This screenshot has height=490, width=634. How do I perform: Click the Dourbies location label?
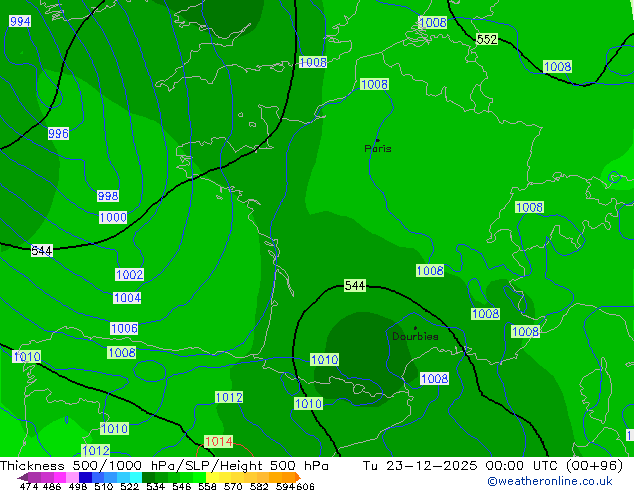(x=415, y=336)
